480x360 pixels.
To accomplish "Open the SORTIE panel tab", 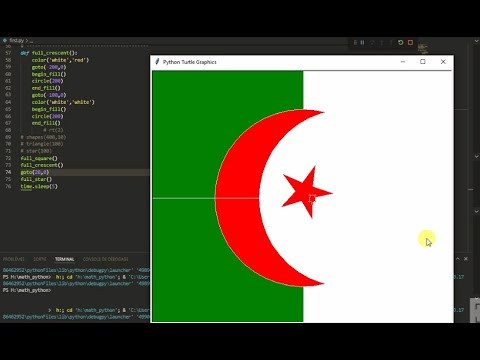I will (40, 259).
